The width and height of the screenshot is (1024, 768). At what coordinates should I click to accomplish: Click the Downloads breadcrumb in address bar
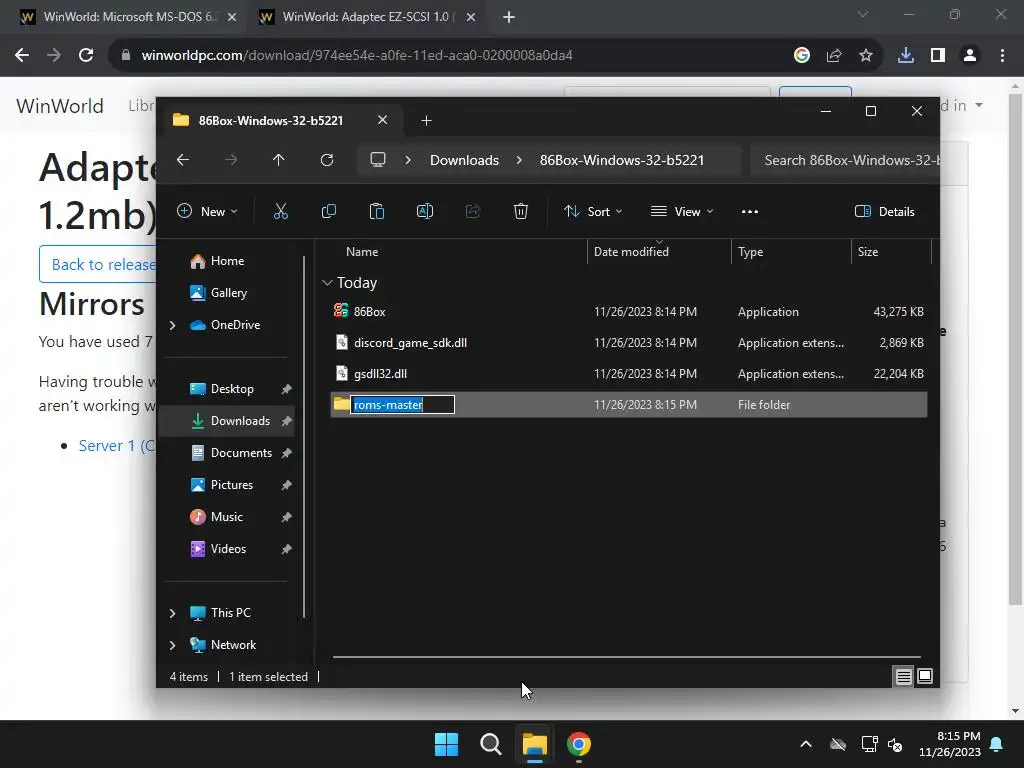464,160
